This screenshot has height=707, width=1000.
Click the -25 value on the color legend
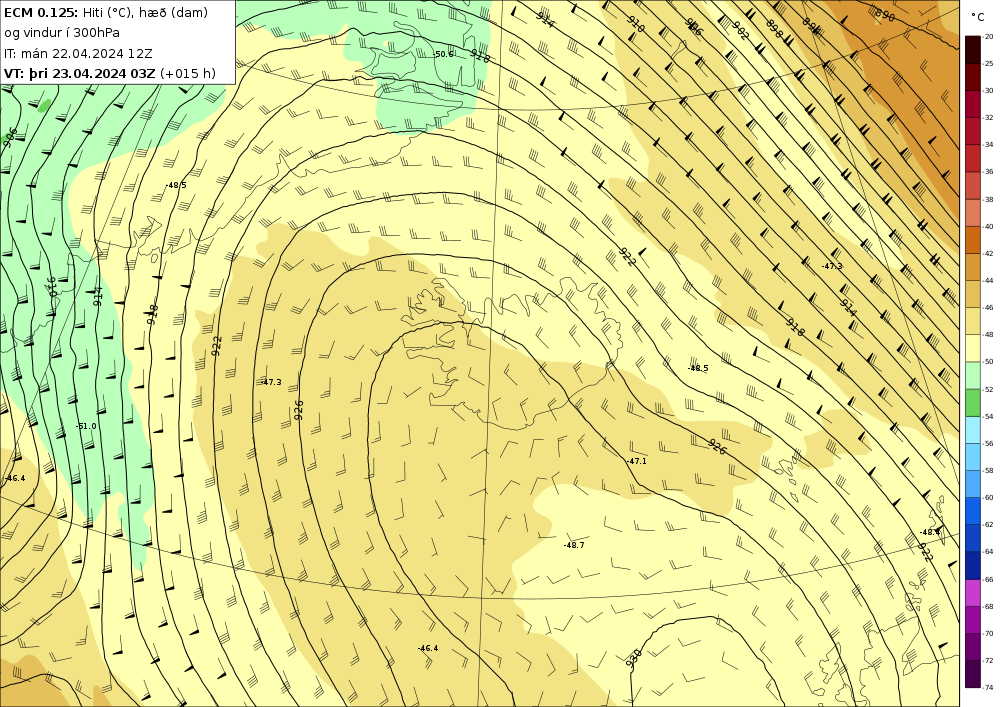[x=988, y=63]
